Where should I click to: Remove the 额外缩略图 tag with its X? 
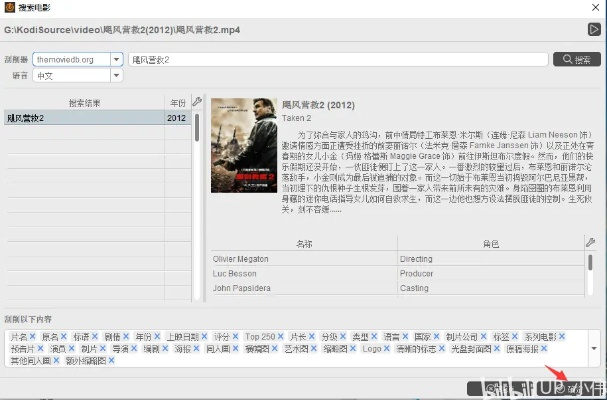point(111,361)
